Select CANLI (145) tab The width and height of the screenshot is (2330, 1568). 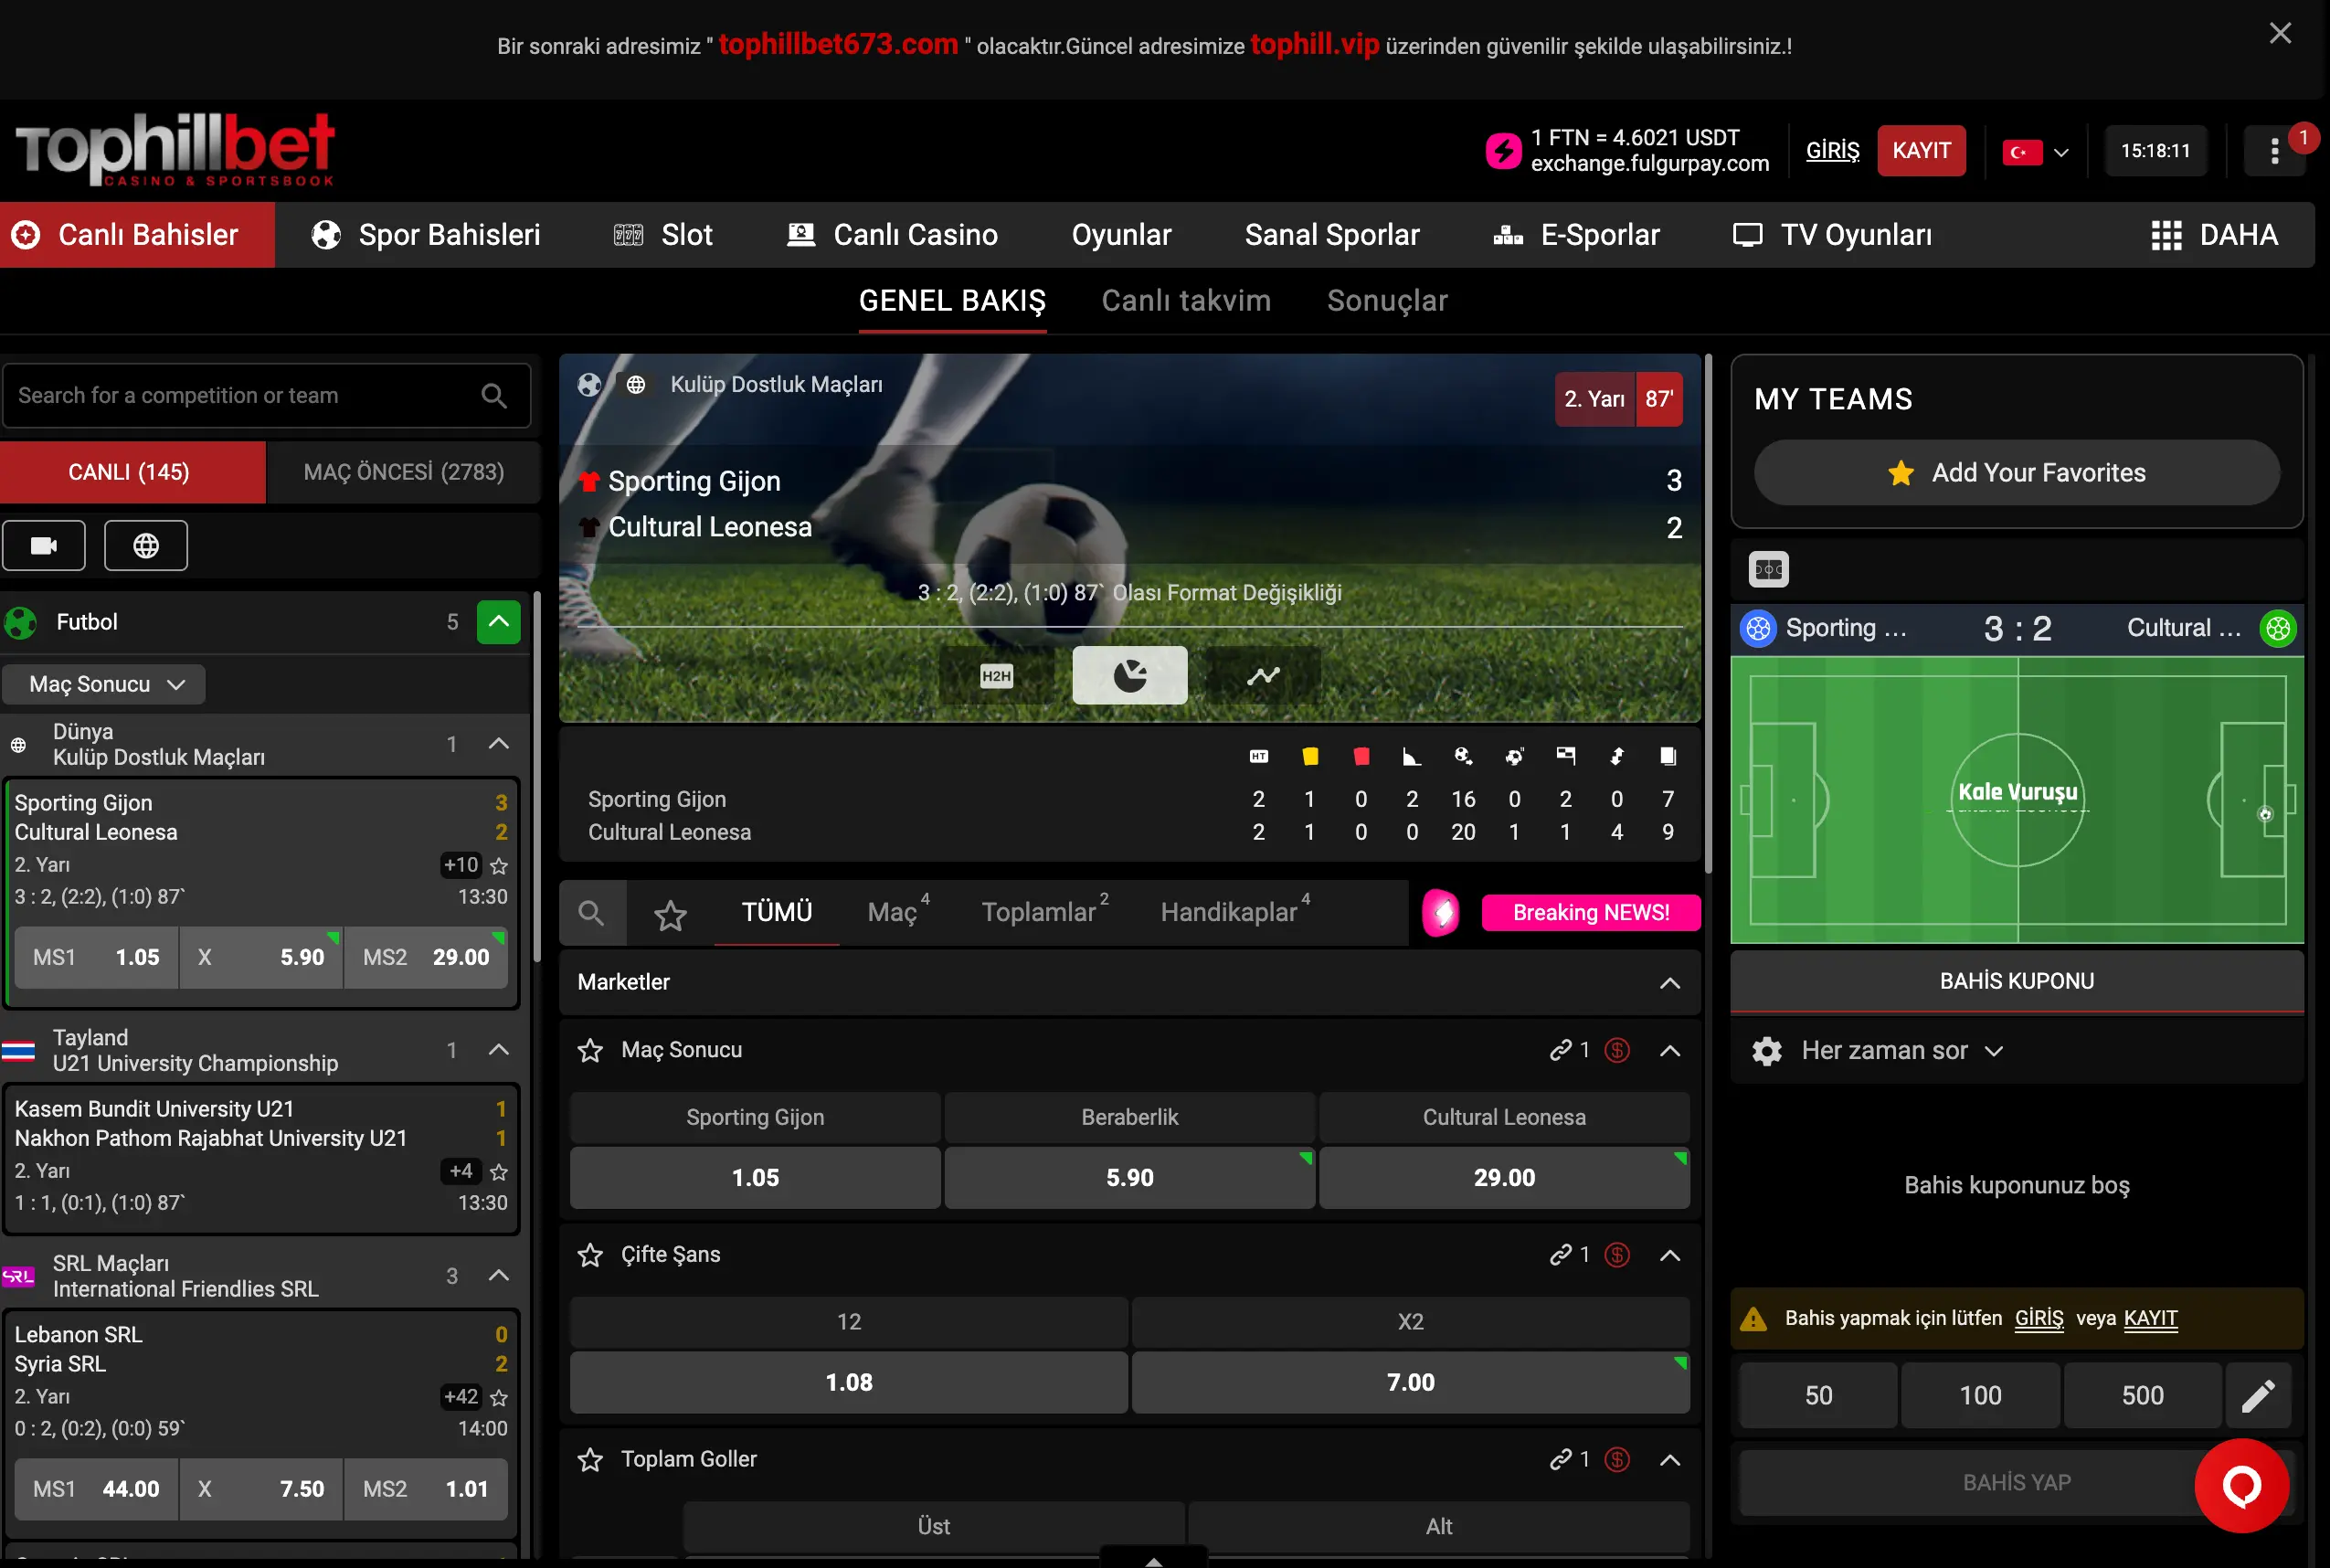pos(133,472)
